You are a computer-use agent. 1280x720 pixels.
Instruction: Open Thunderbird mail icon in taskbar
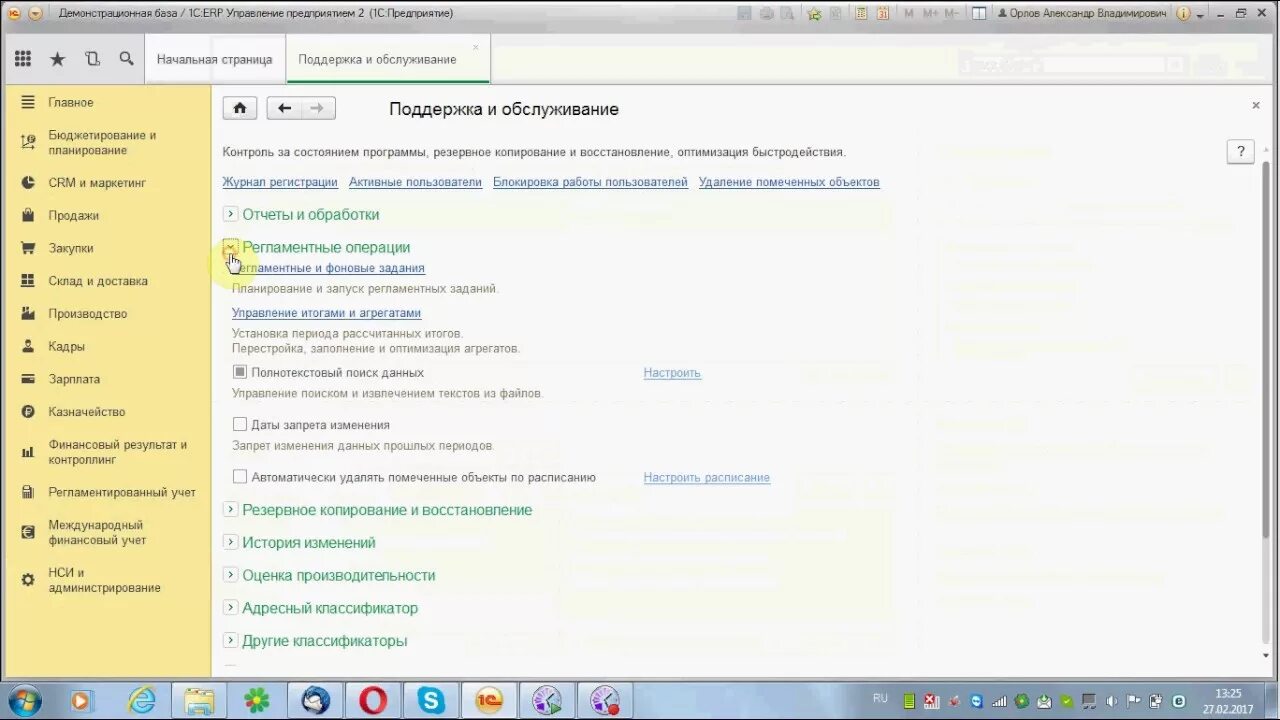(315, 700)
